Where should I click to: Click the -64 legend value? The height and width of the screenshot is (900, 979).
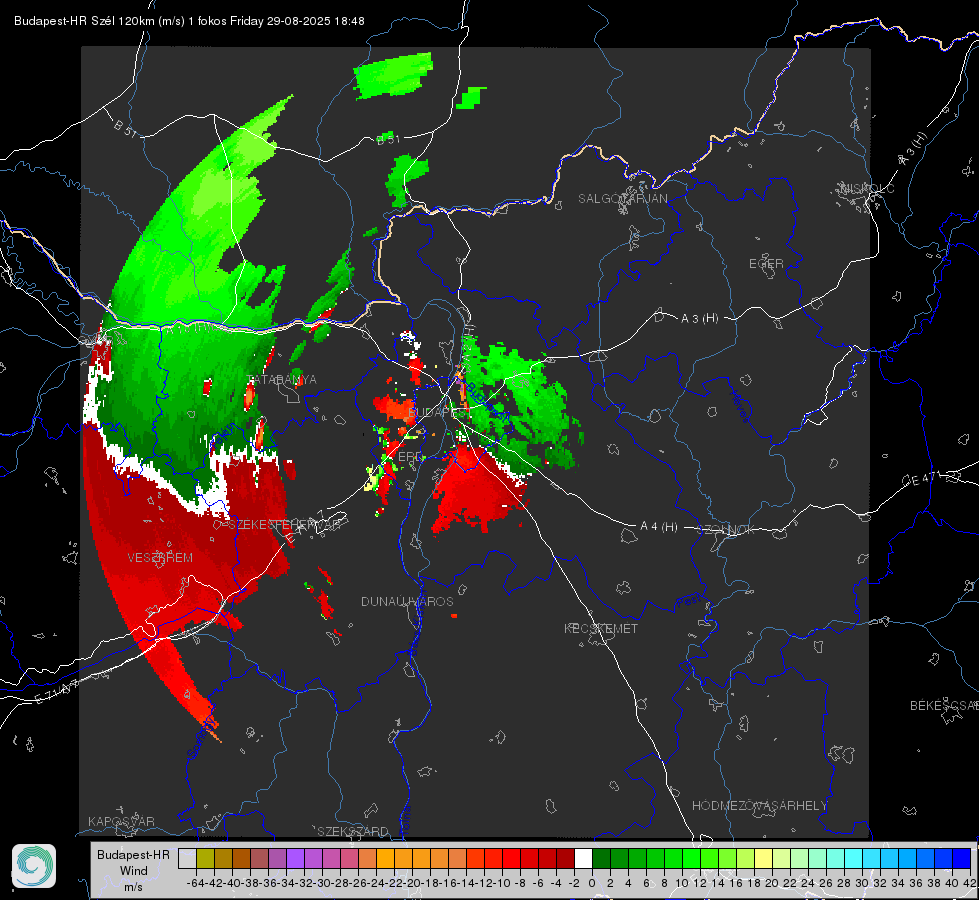click(x=196, y=883)
